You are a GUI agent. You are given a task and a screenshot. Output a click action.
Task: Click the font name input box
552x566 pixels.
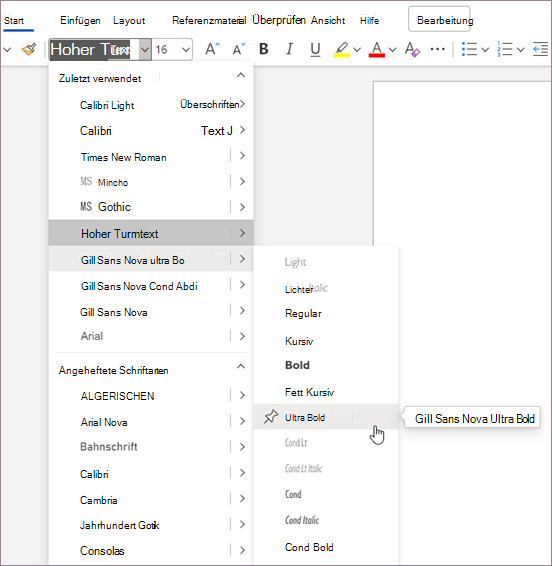pyautogui.click(x=94, y=49)
